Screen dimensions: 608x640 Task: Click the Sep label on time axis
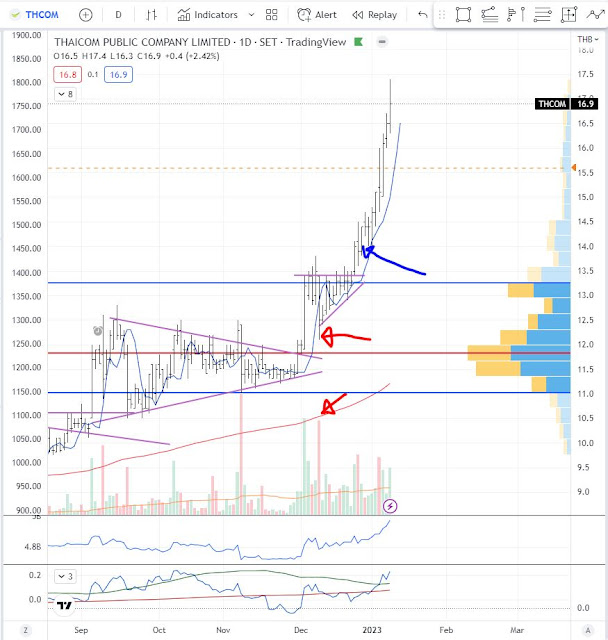point(81,630)
